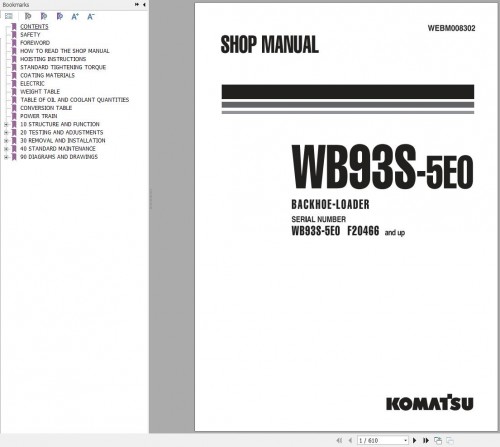Click the bookmark icon beside SAFETY

[x=14, y=35]
